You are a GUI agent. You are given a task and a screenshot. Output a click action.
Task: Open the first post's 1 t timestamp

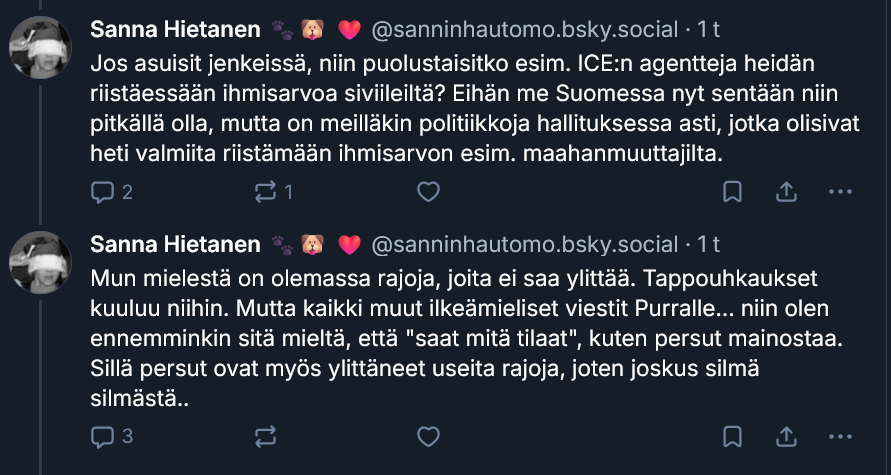click(x=708, y=30)
